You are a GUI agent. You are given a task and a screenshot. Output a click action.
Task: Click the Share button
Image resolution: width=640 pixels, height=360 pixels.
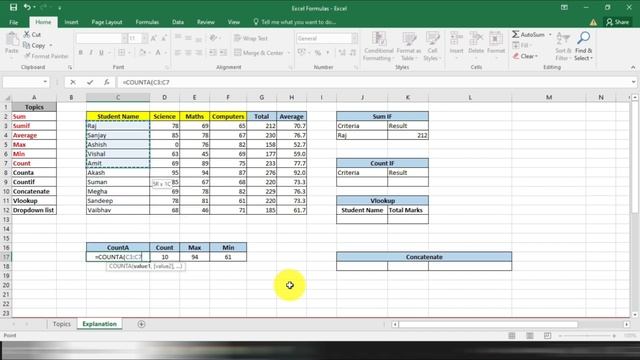click(618, 22)
